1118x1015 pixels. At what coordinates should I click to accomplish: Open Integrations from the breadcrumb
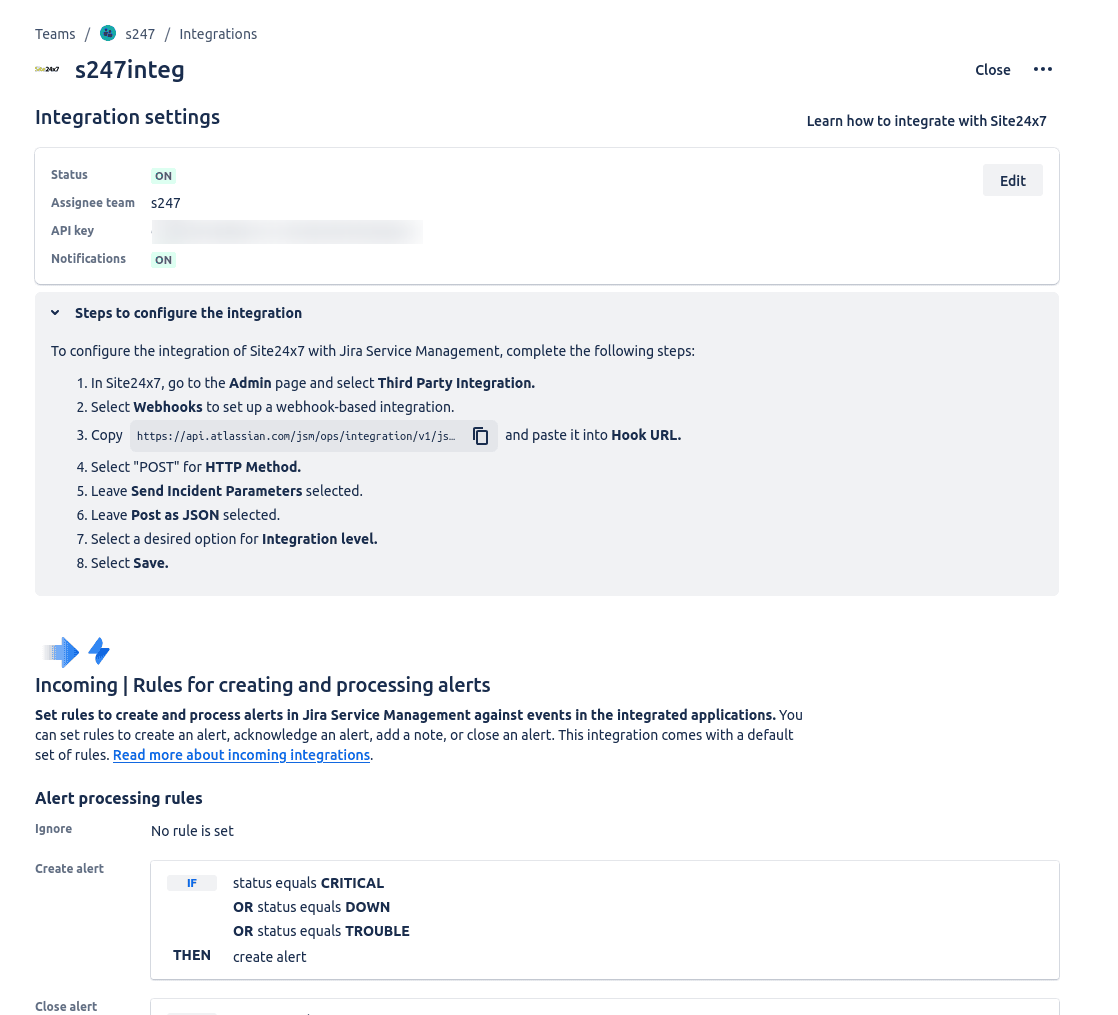pos(218,33)
